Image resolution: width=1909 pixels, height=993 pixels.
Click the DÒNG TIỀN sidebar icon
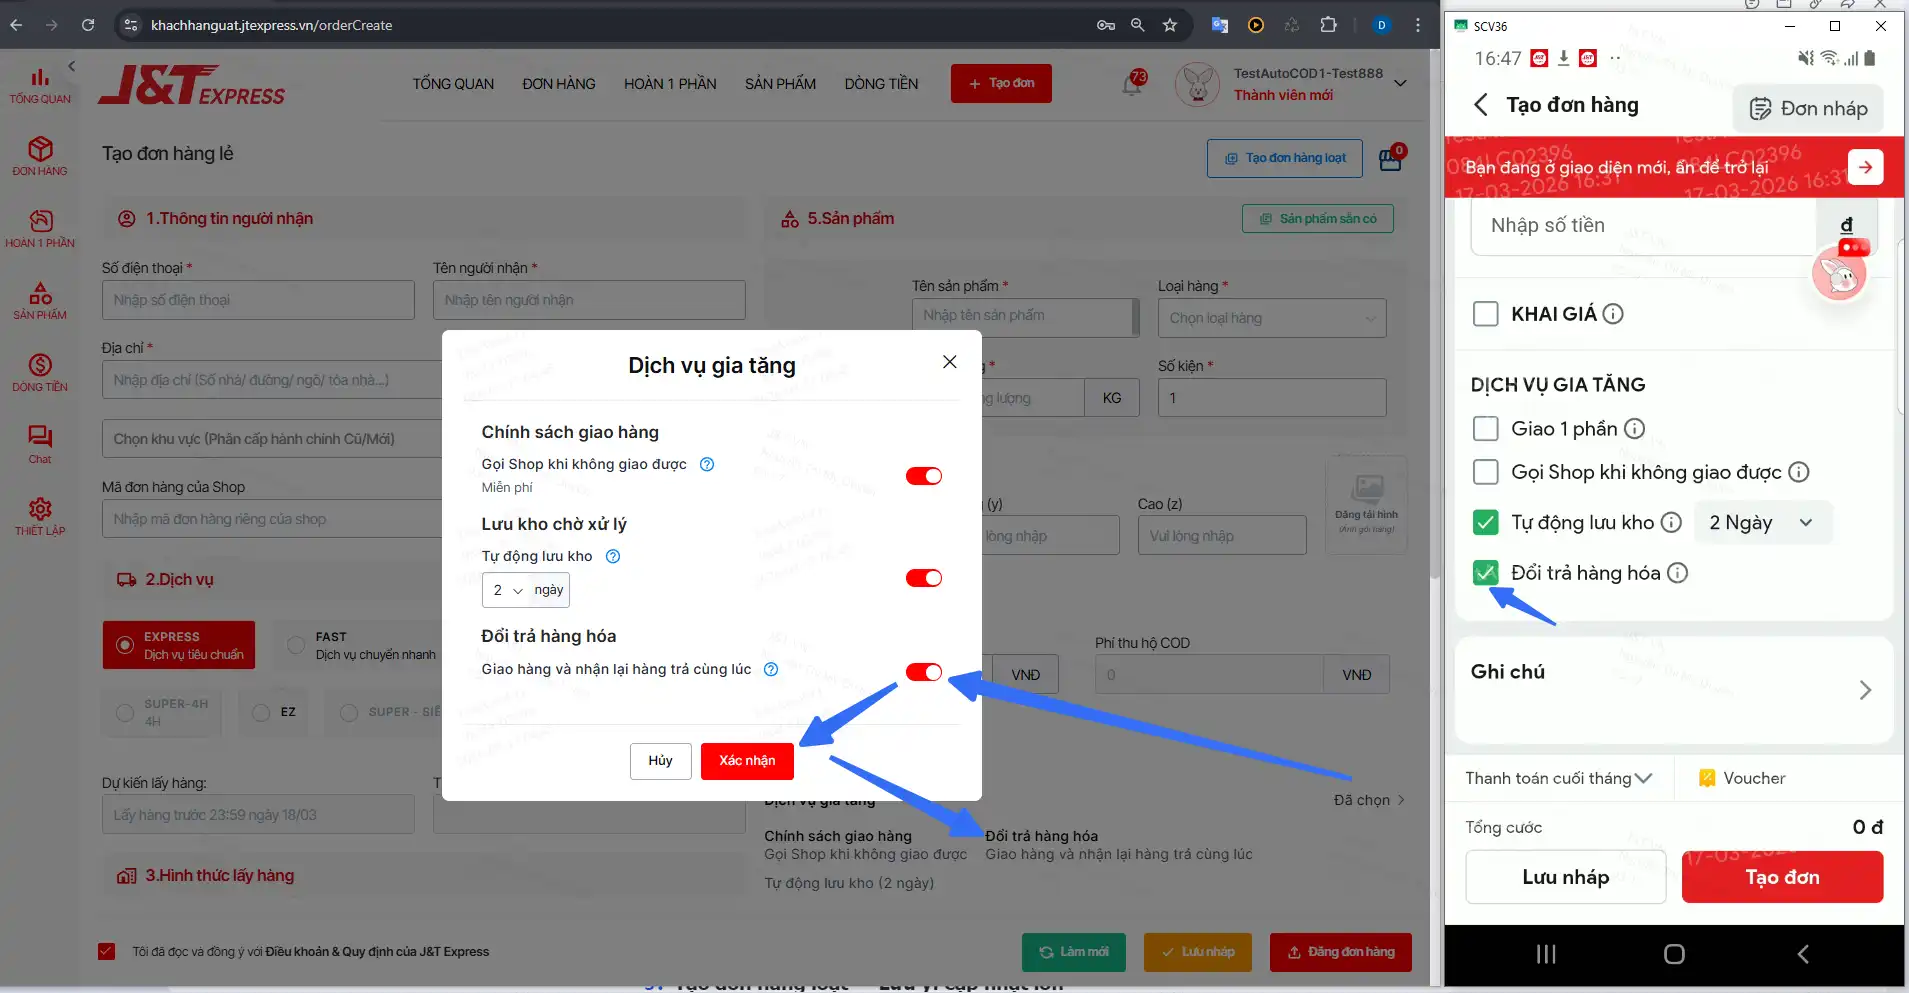point(40,372)
